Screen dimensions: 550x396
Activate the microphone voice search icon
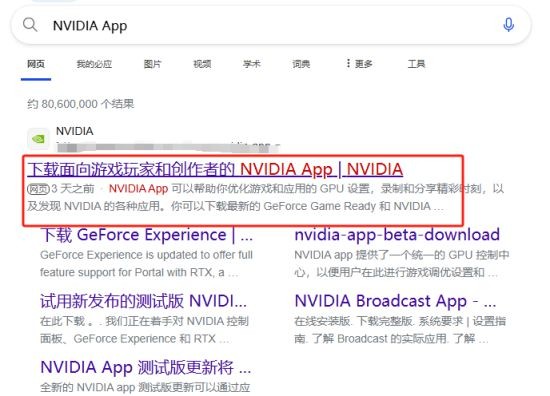508,25
